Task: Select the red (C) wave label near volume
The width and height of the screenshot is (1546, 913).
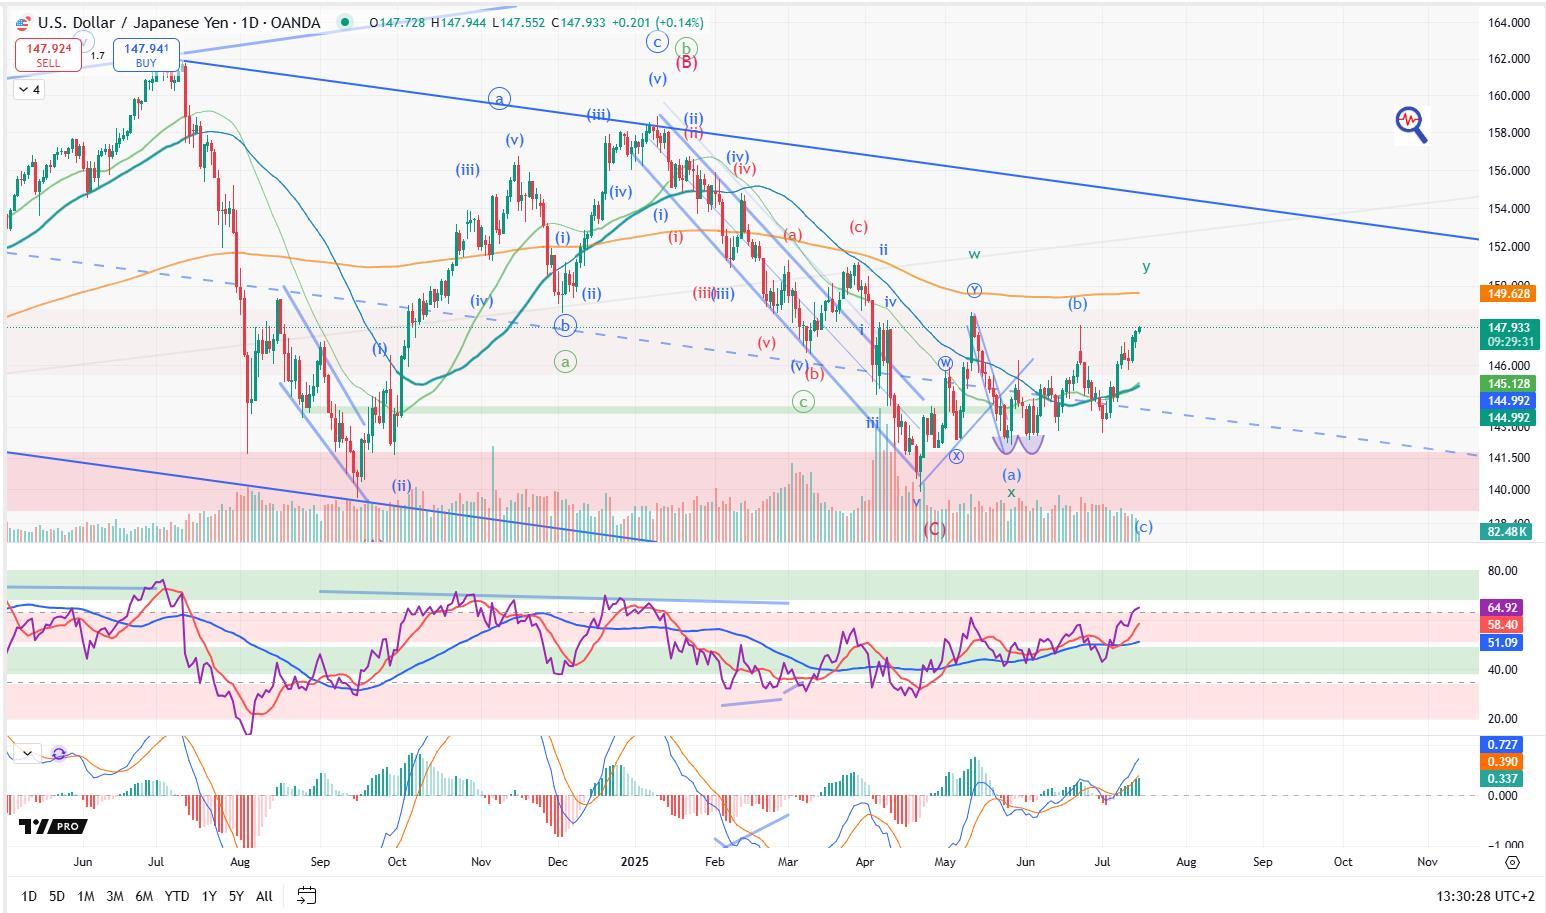Action: 934,529
